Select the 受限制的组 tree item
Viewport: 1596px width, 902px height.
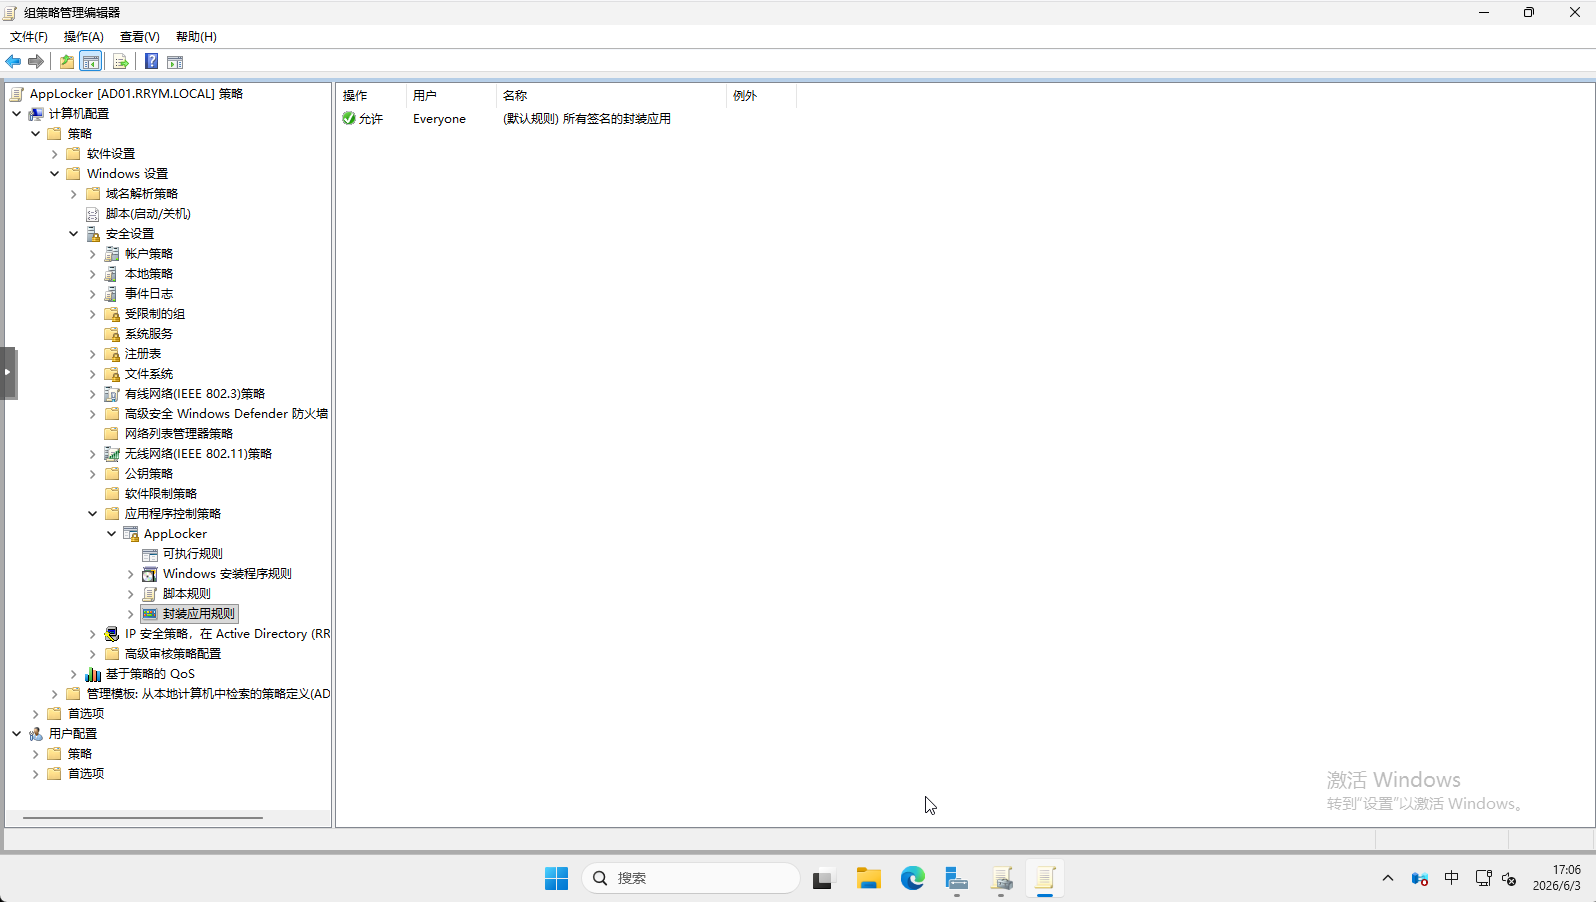coord(154,314)
